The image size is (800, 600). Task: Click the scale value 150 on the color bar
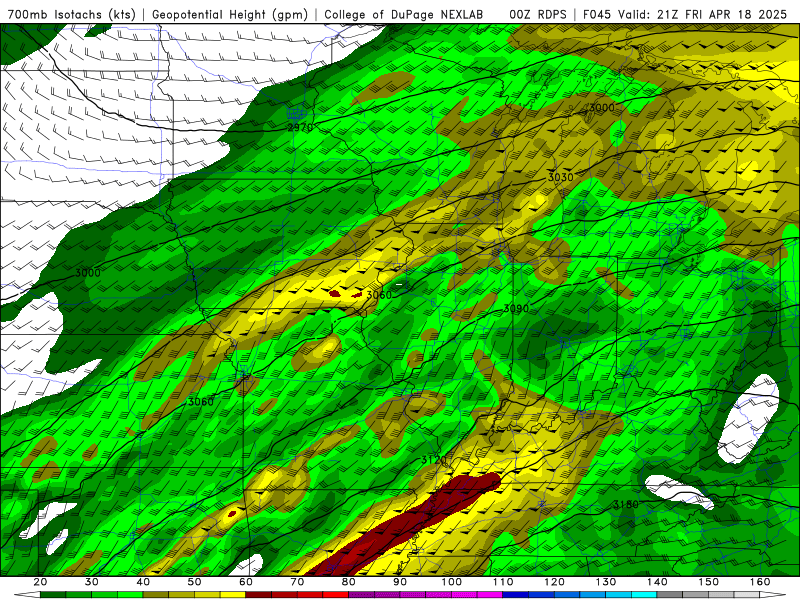click(709, 582)
